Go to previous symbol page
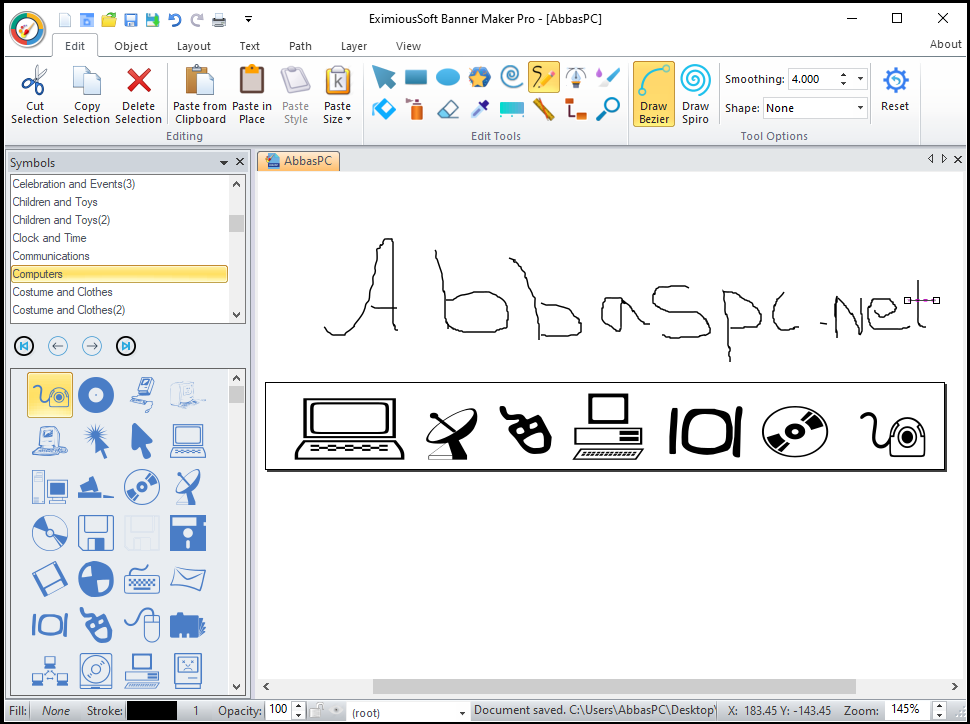Screen dimensions: 970x724 (x=58, y=346)
